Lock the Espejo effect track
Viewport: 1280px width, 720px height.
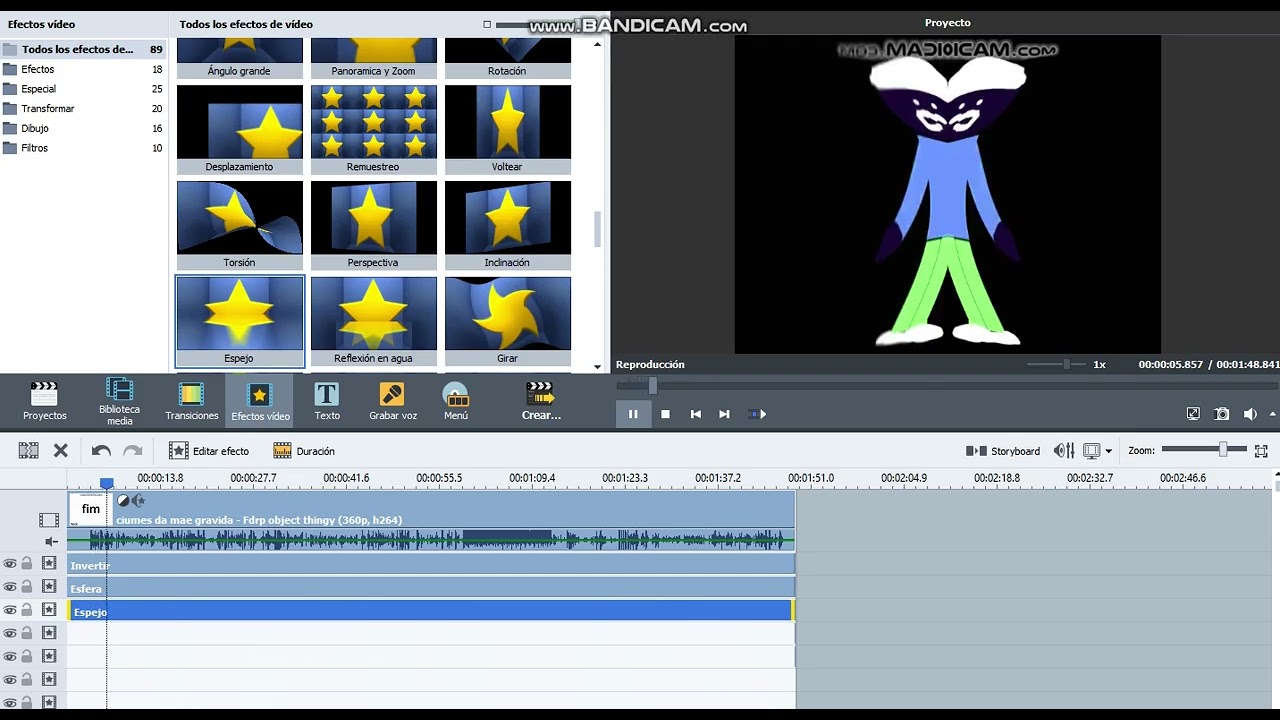27,610
